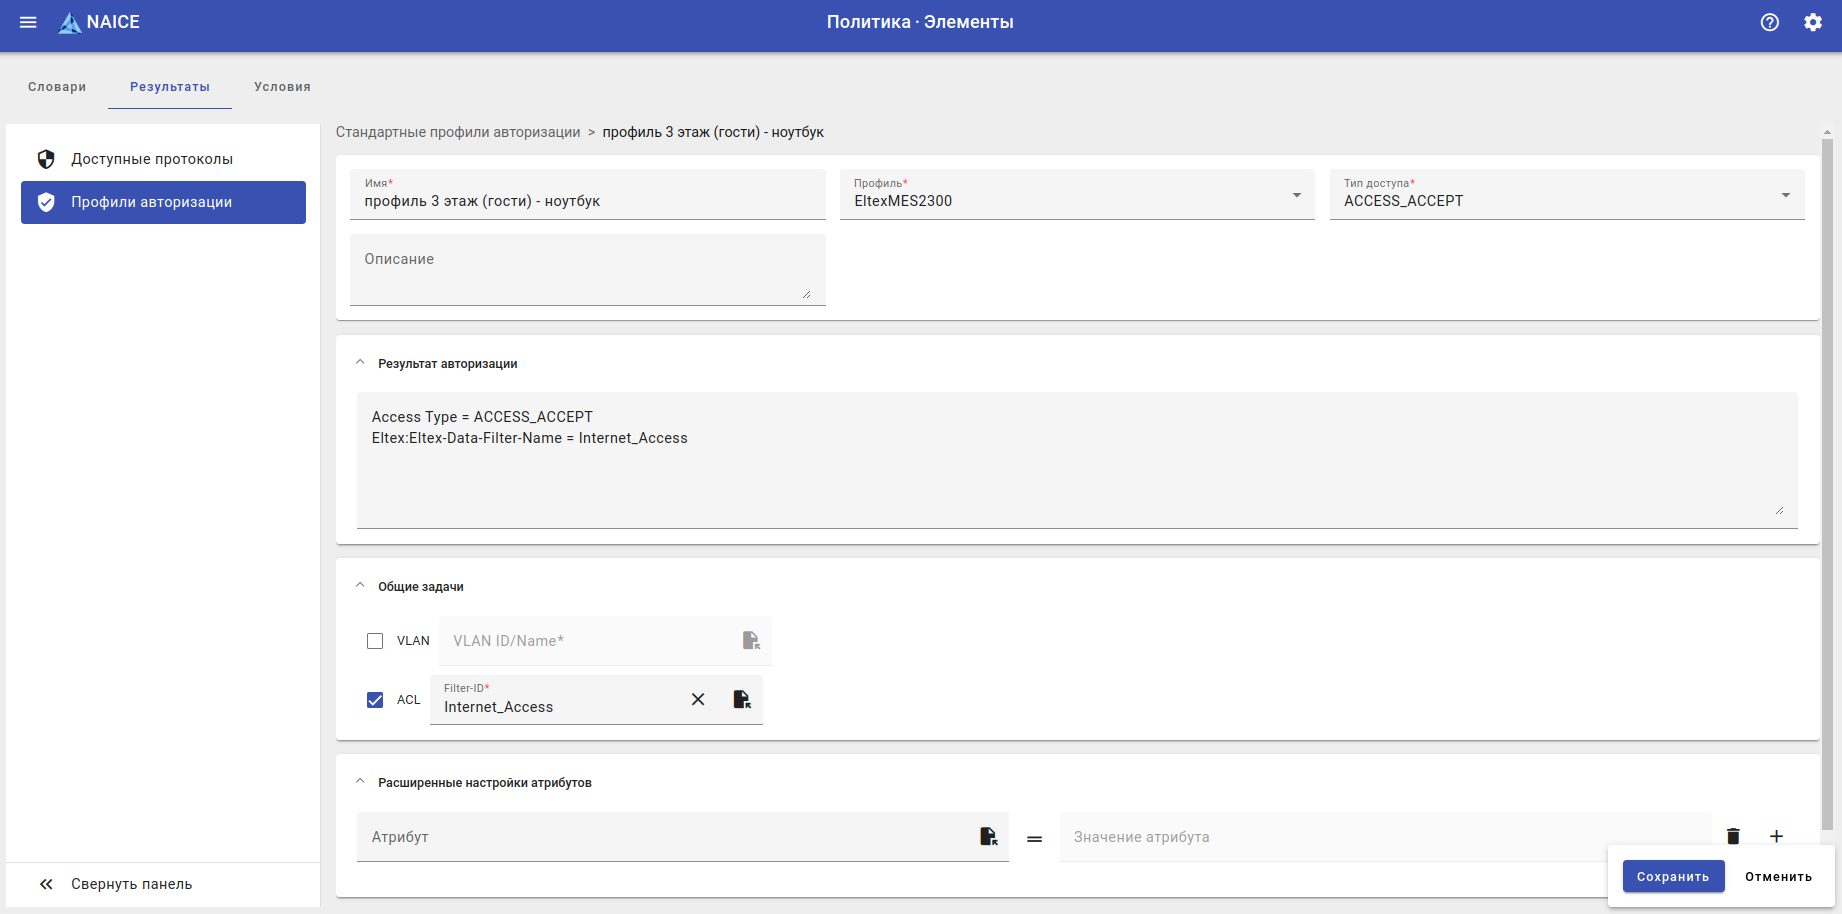Clear the Filter-ID field with X icon

(698, 700)
